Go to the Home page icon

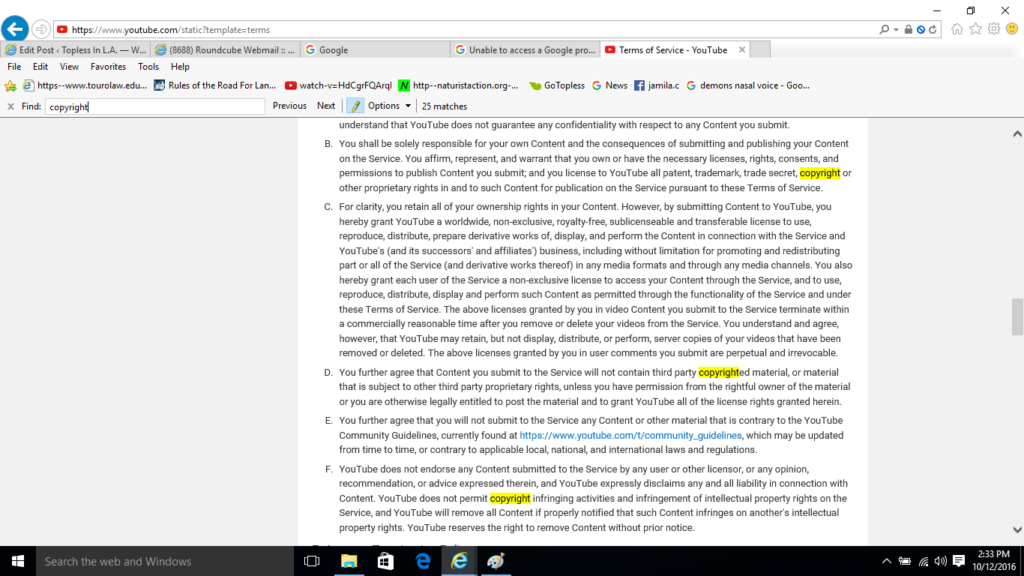[x=957, y=29]
